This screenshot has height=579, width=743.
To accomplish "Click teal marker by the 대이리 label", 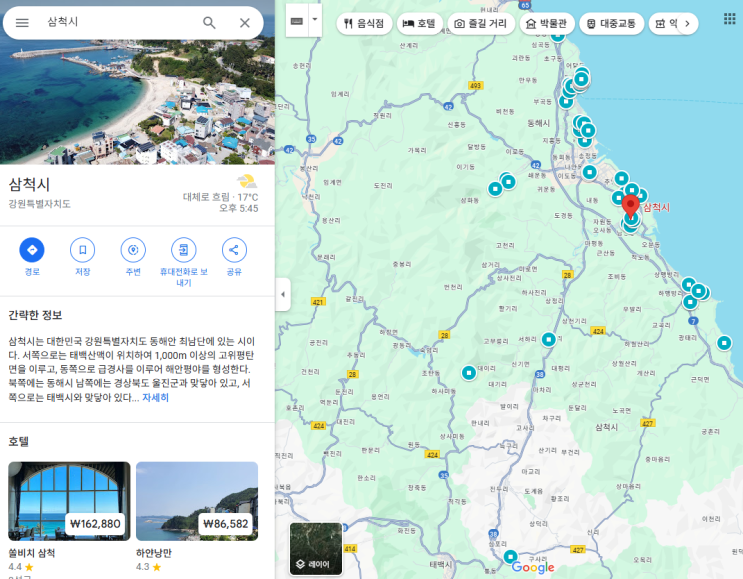I will coord(469,373).
